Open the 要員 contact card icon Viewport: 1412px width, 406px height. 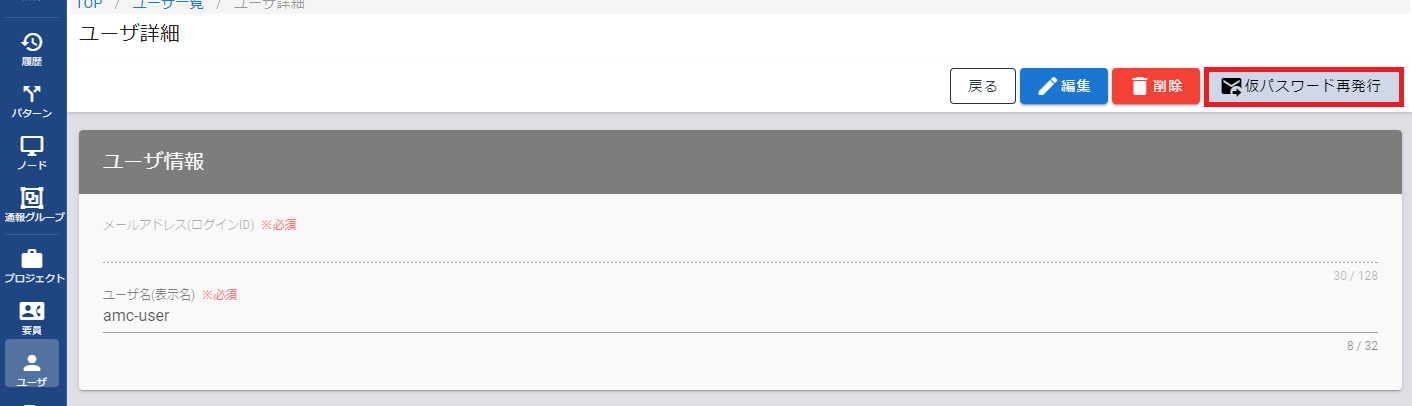32,311
